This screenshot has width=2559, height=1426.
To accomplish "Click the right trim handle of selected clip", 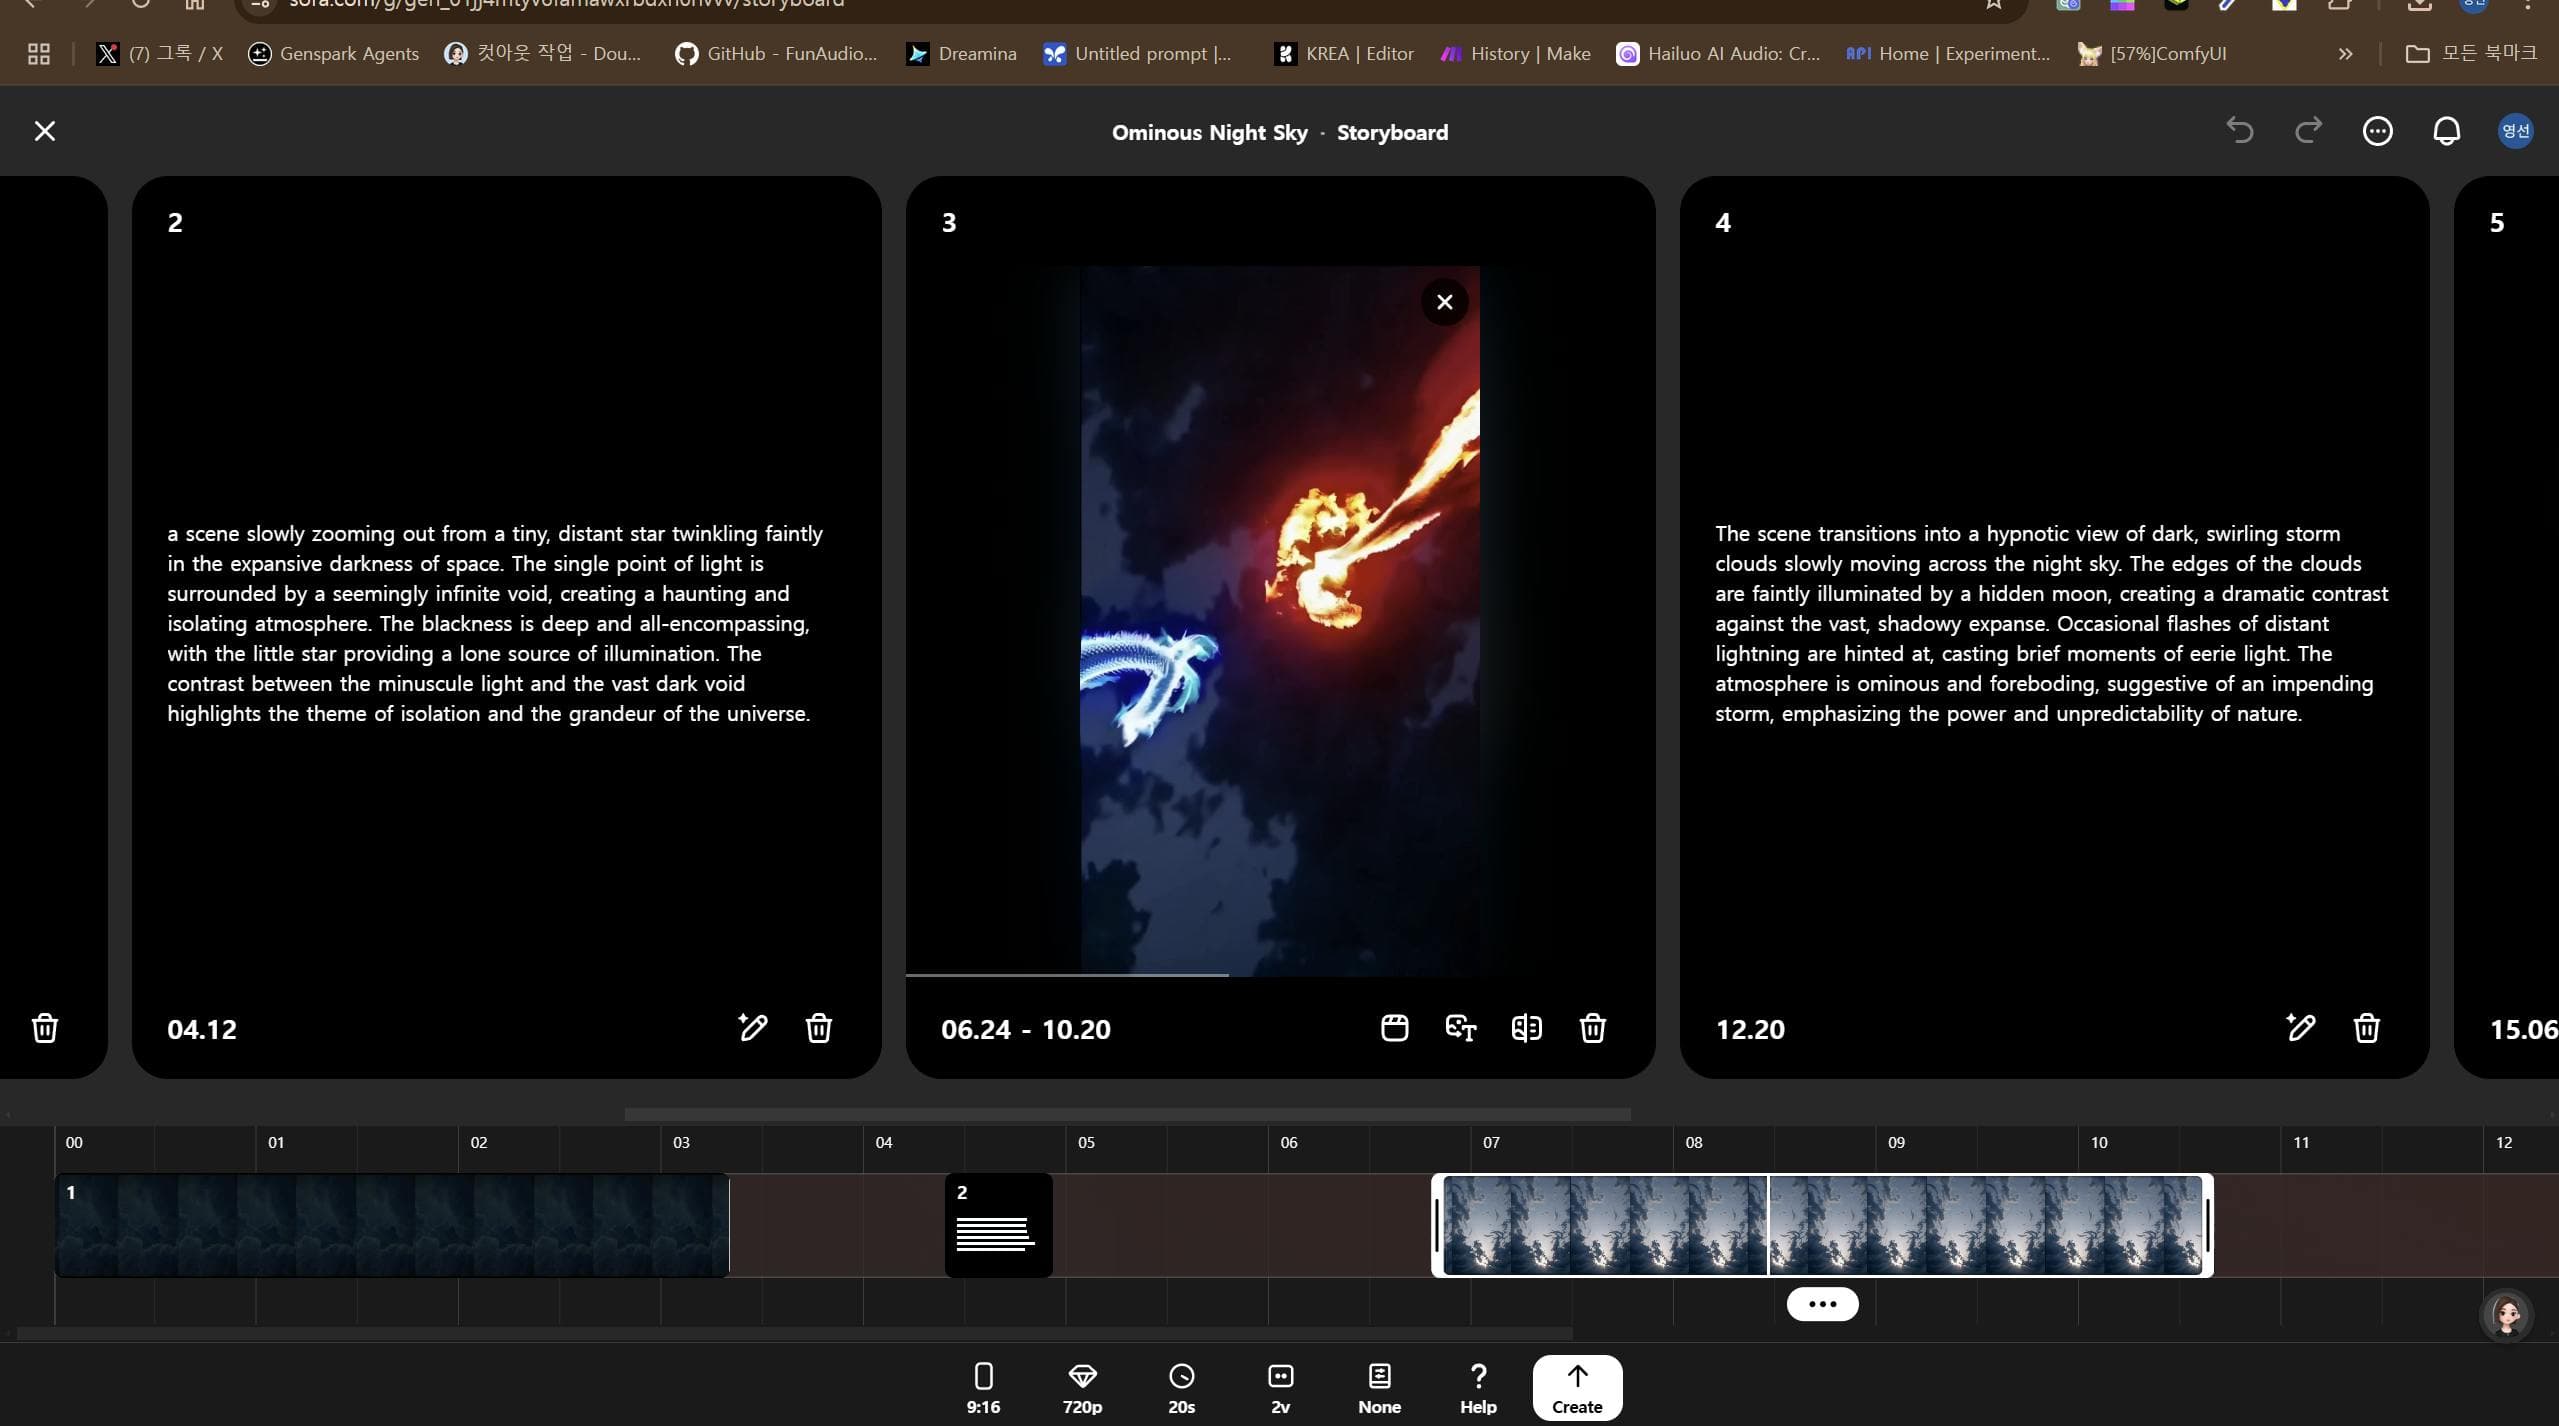I will 2207,1225.
